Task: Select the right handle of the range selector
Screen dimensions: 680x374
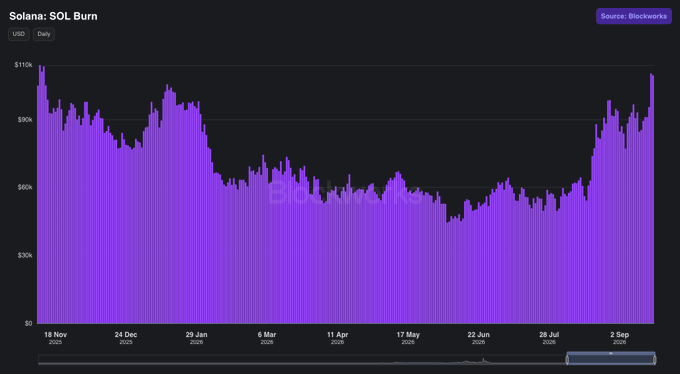Action: click(654, 360)
